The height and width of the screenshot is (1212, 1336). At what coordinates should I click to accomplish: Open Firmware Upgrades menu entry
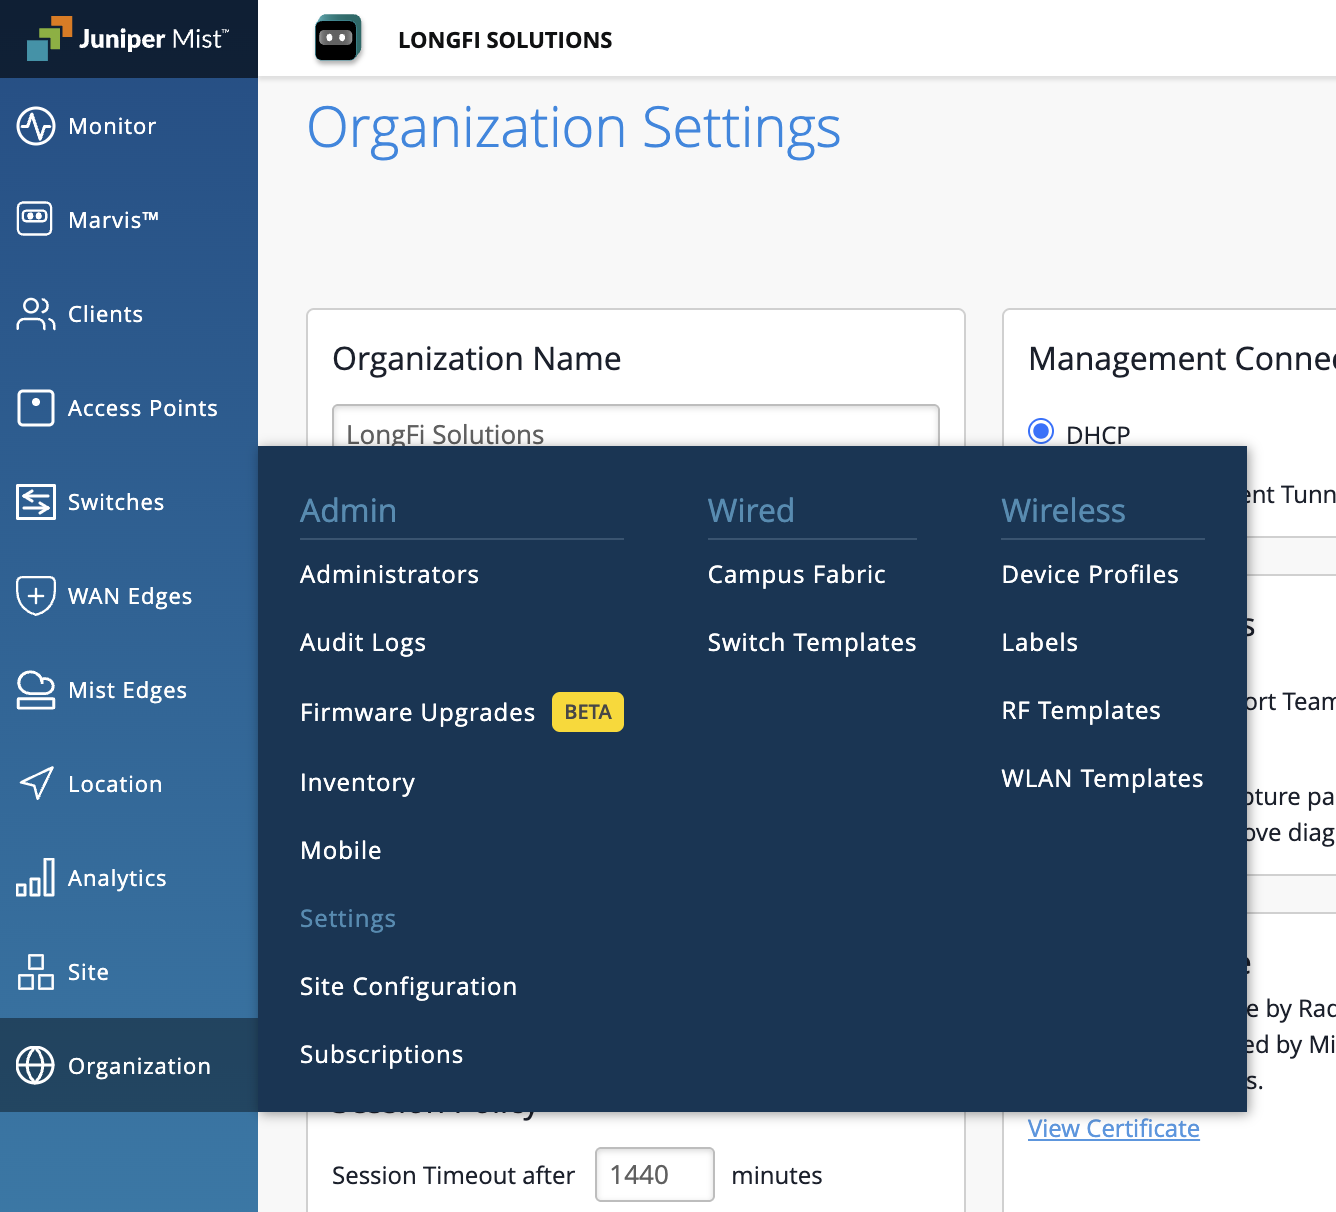coord(418,712)
